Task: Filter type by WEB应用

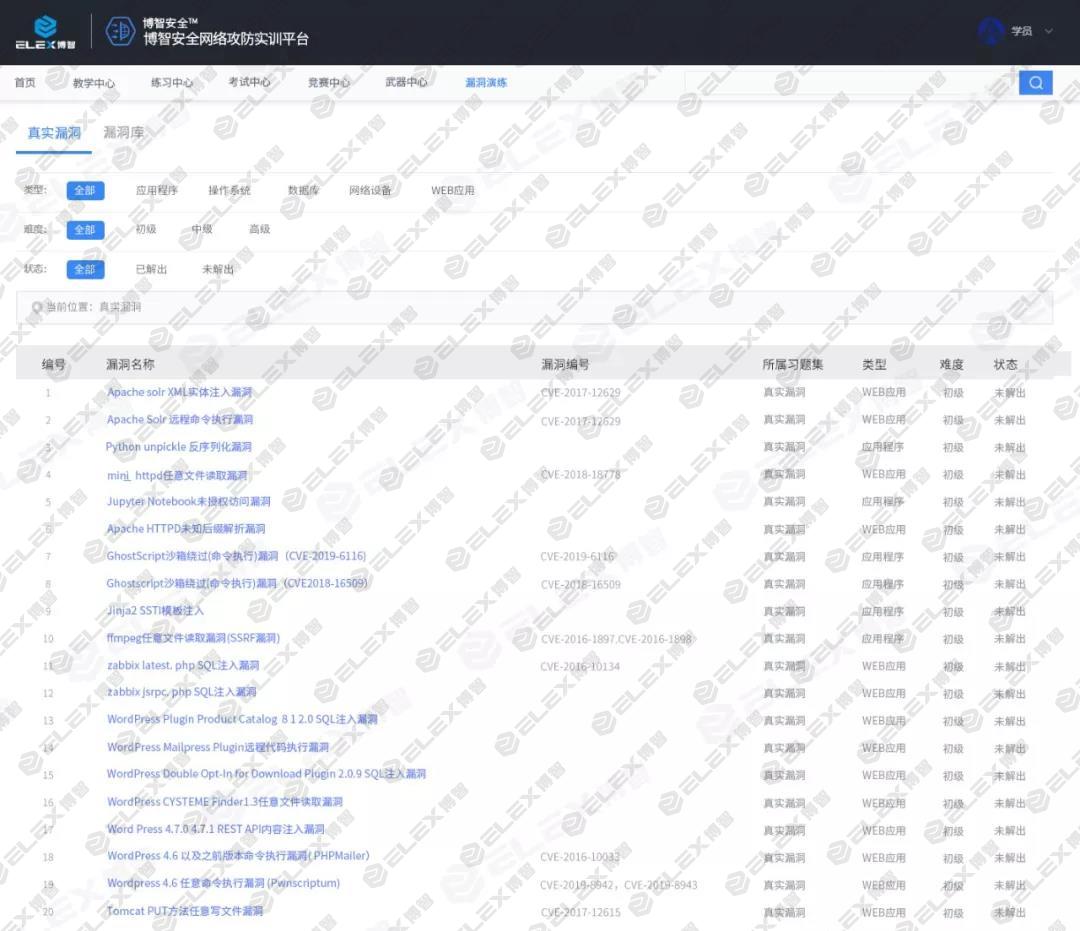Action: (x=453, y=191)
